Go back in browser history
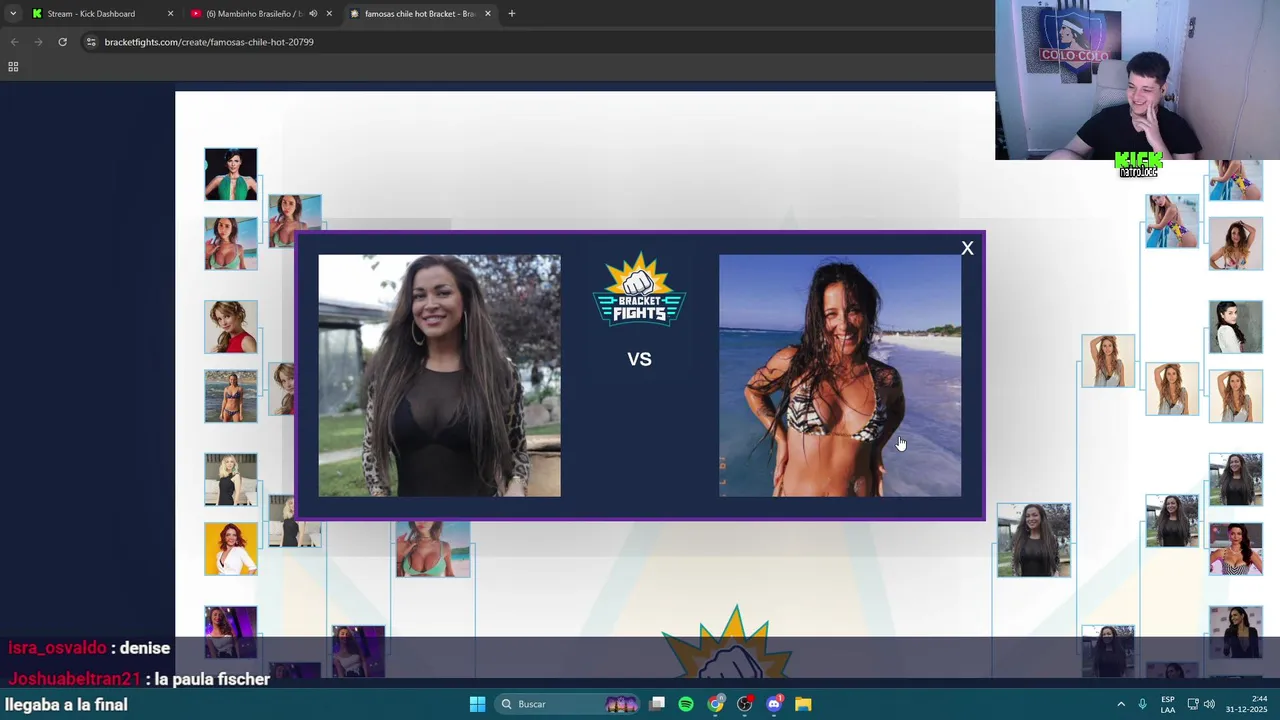Screen dimensions: 1280x720 (x=14, y=42)
